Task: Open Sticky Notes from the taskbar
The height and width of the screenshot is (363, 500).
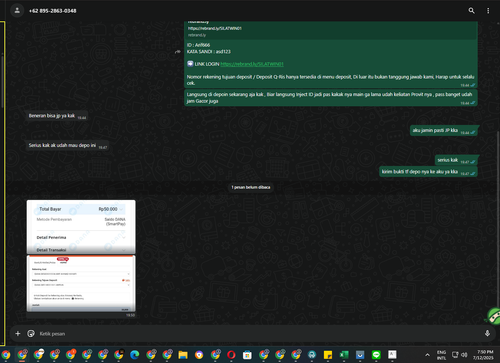Action: 328,355
